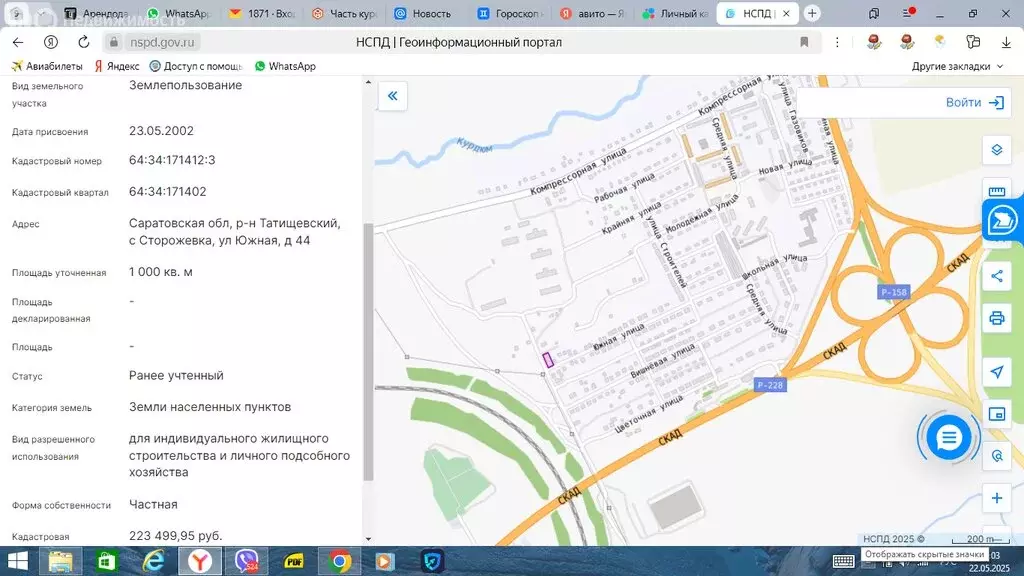Screen dimensions: 1024x576
Task: Collapse the info panel with double-chevron button
Action: point(392,96)
